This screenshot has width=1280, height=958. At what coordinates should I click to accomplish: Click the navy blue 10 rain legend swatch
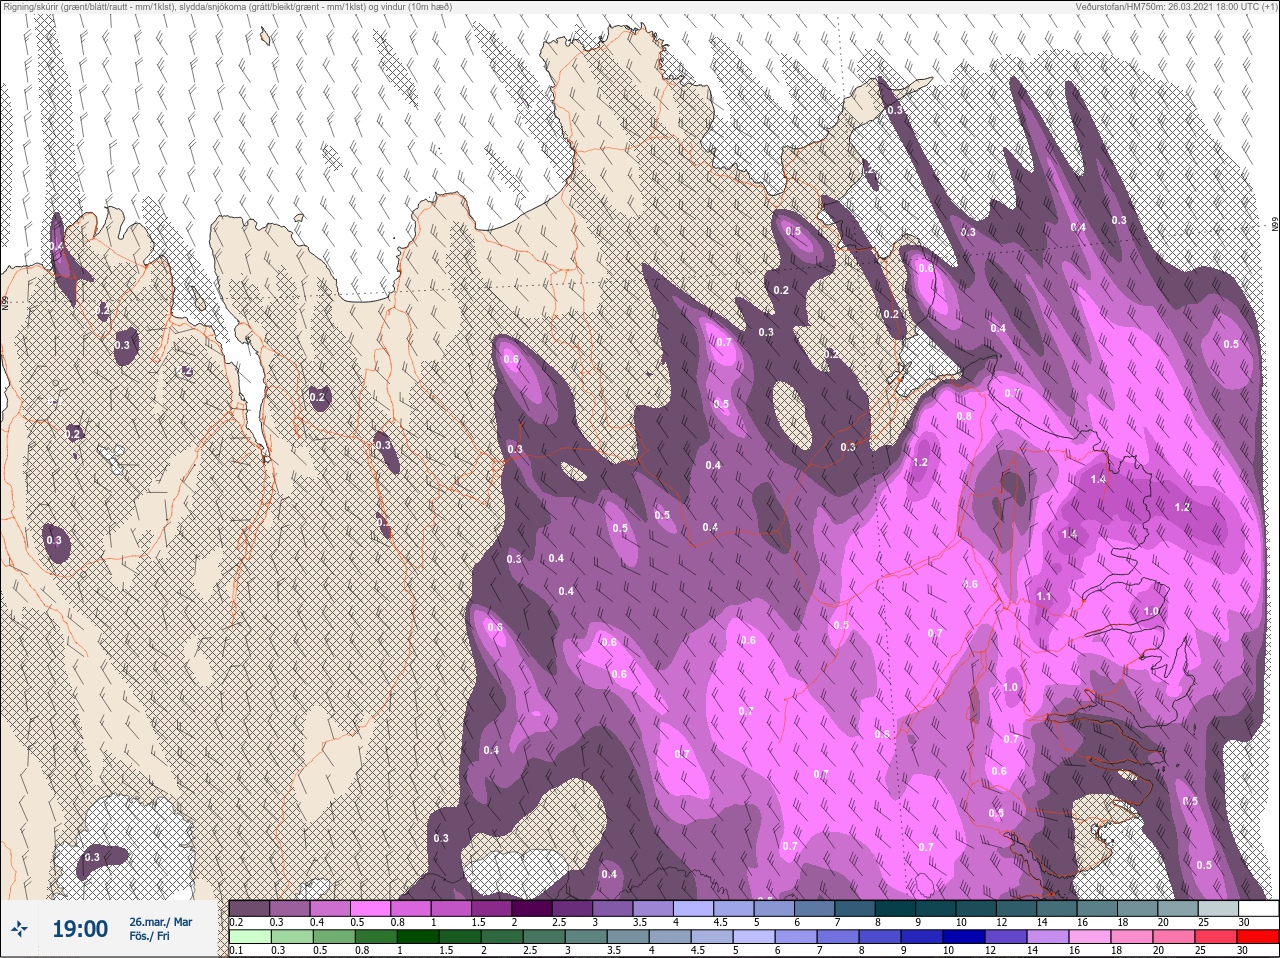[965, 937]
